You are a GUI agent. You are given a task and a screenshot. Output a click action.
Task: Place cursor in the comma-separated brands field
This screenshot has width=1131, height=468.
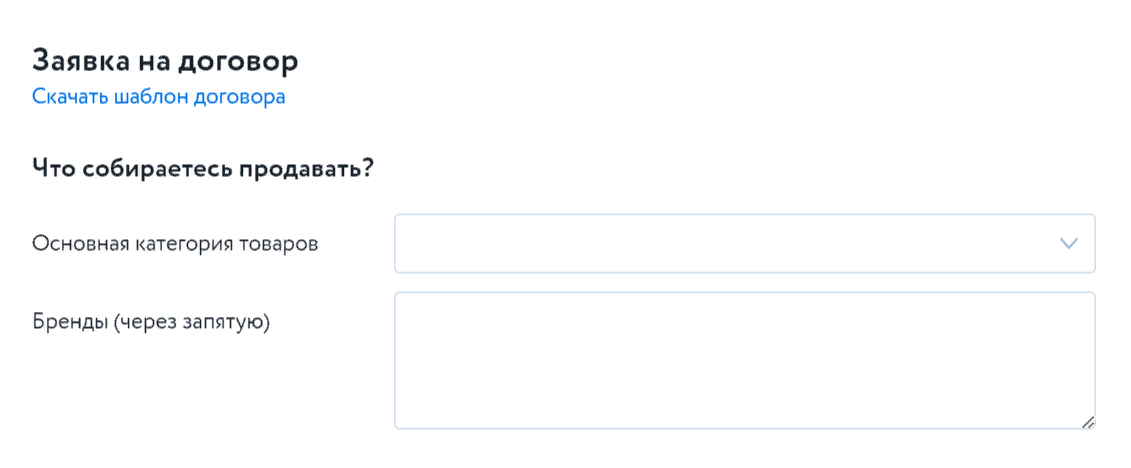(744, 360)
